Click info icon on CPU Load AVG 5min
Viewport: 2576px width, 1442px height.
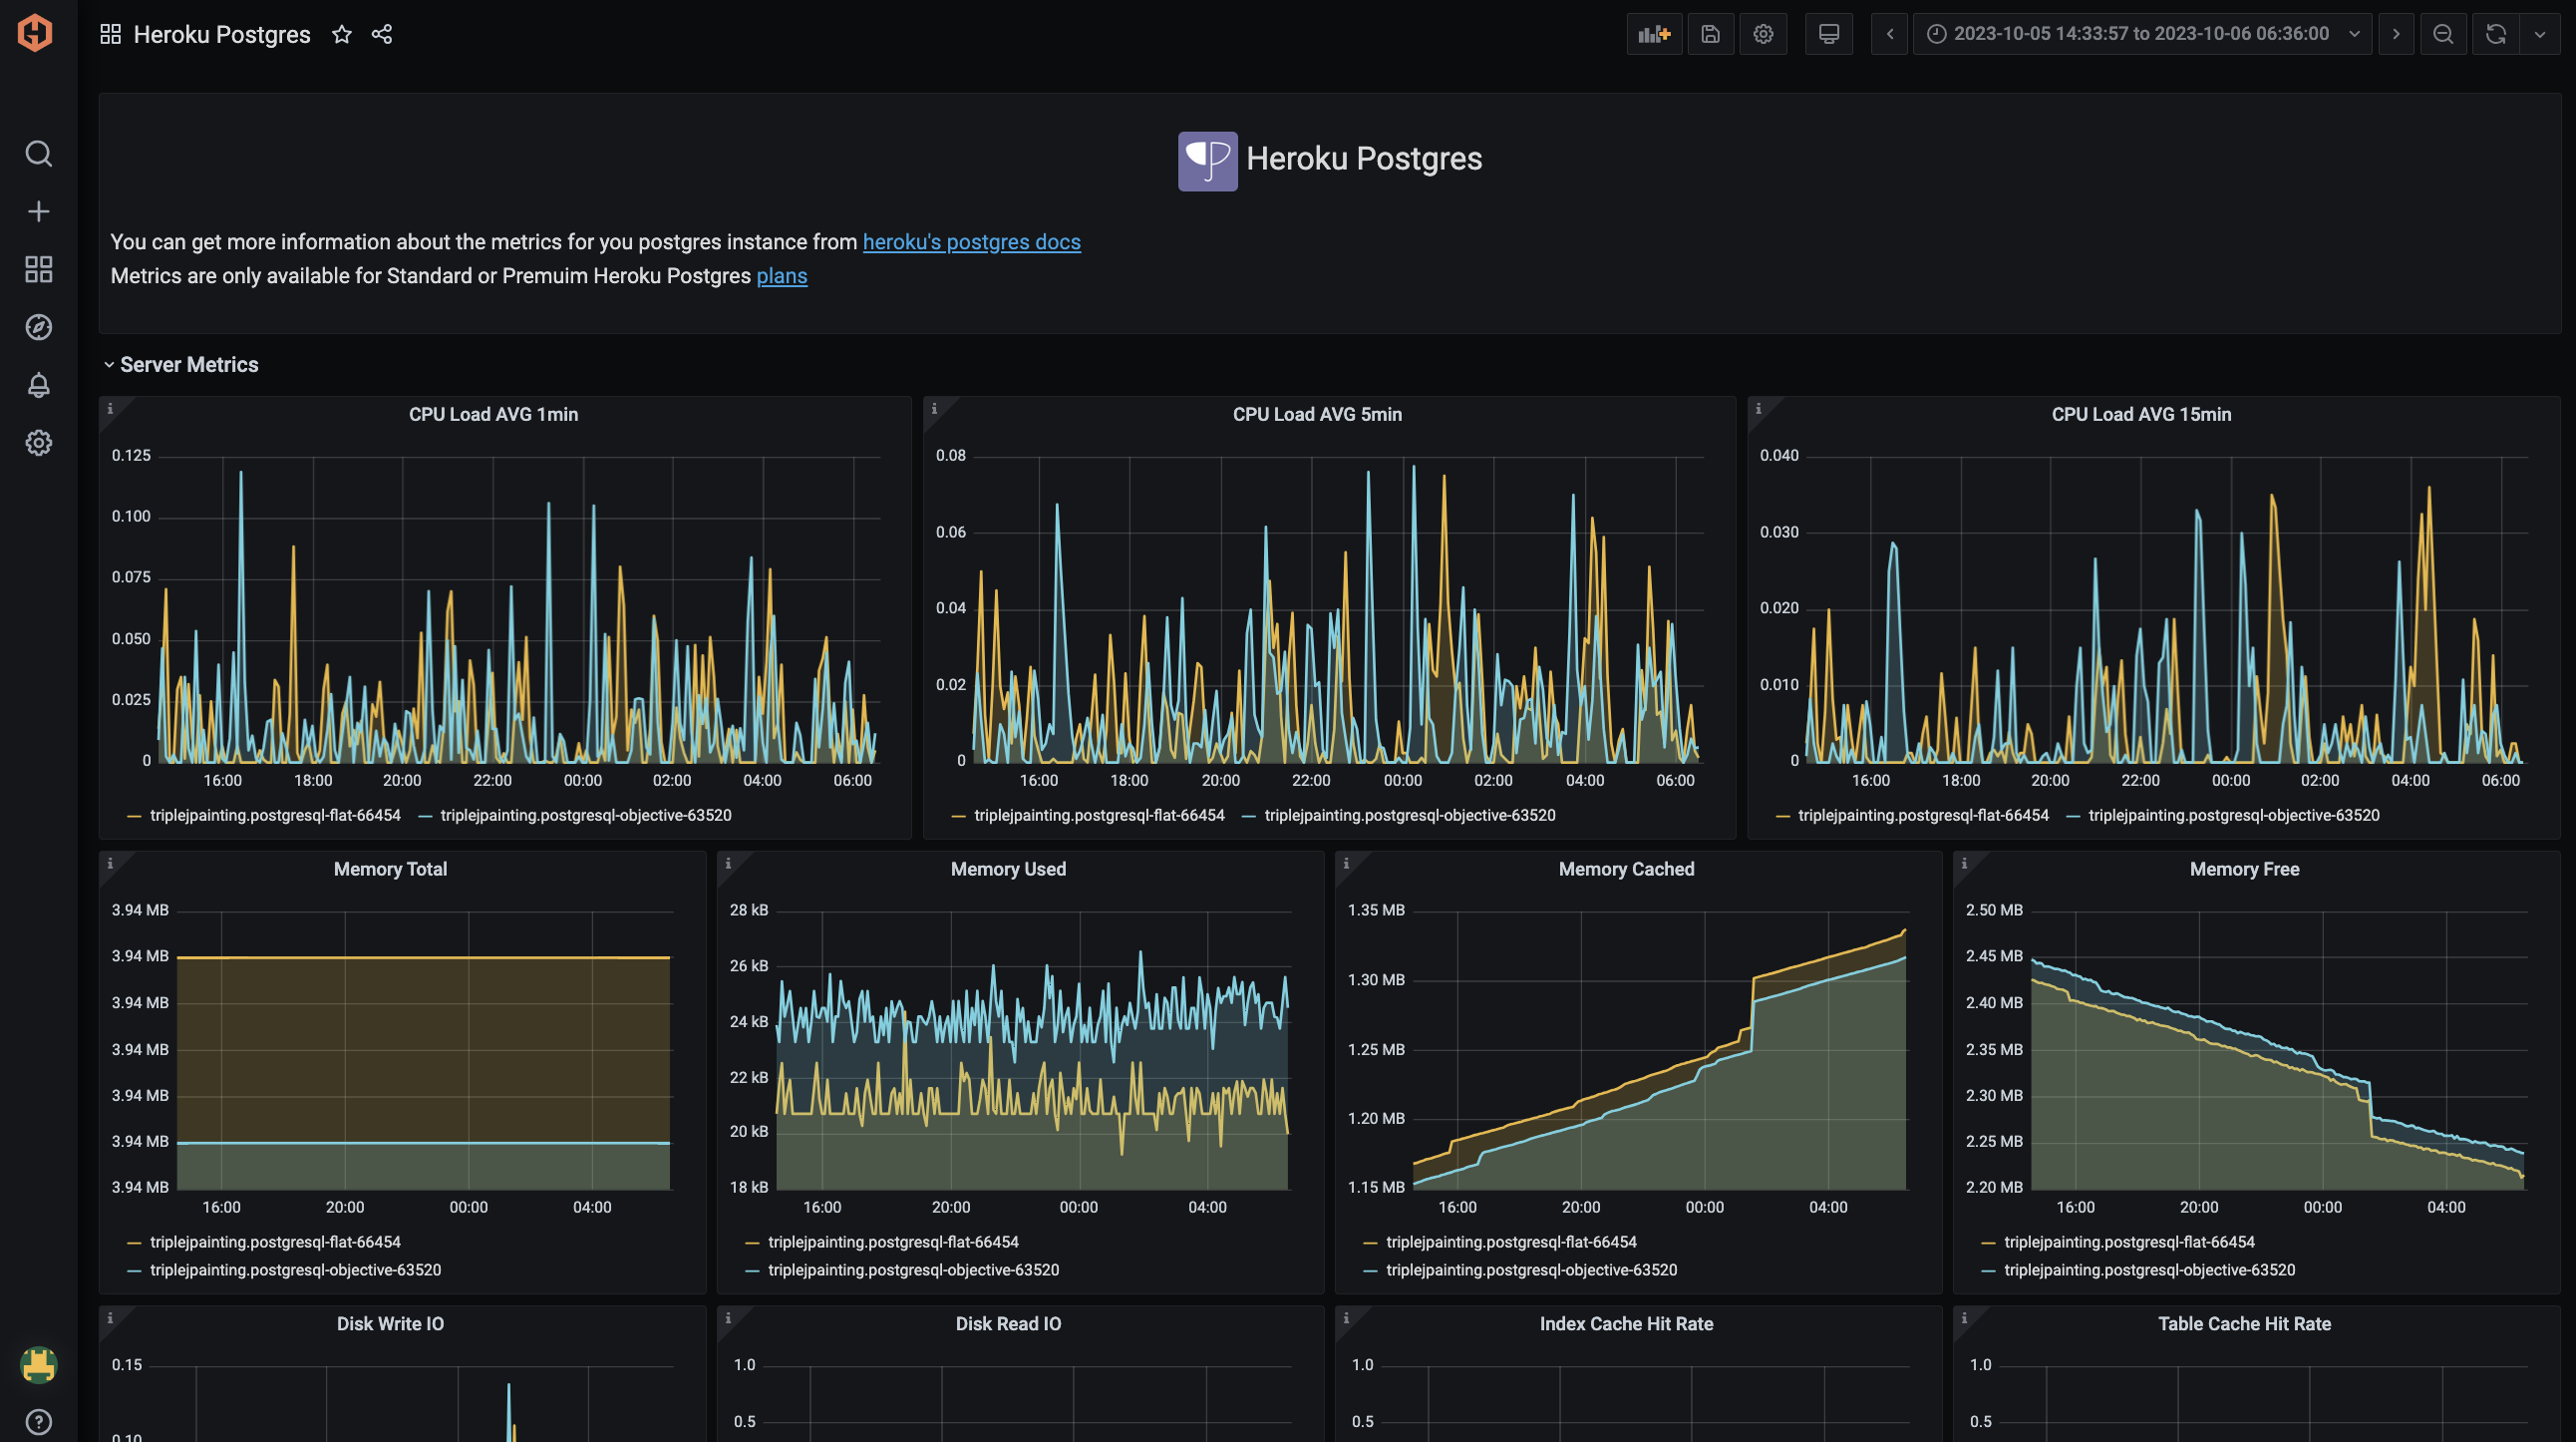(934, 408)
